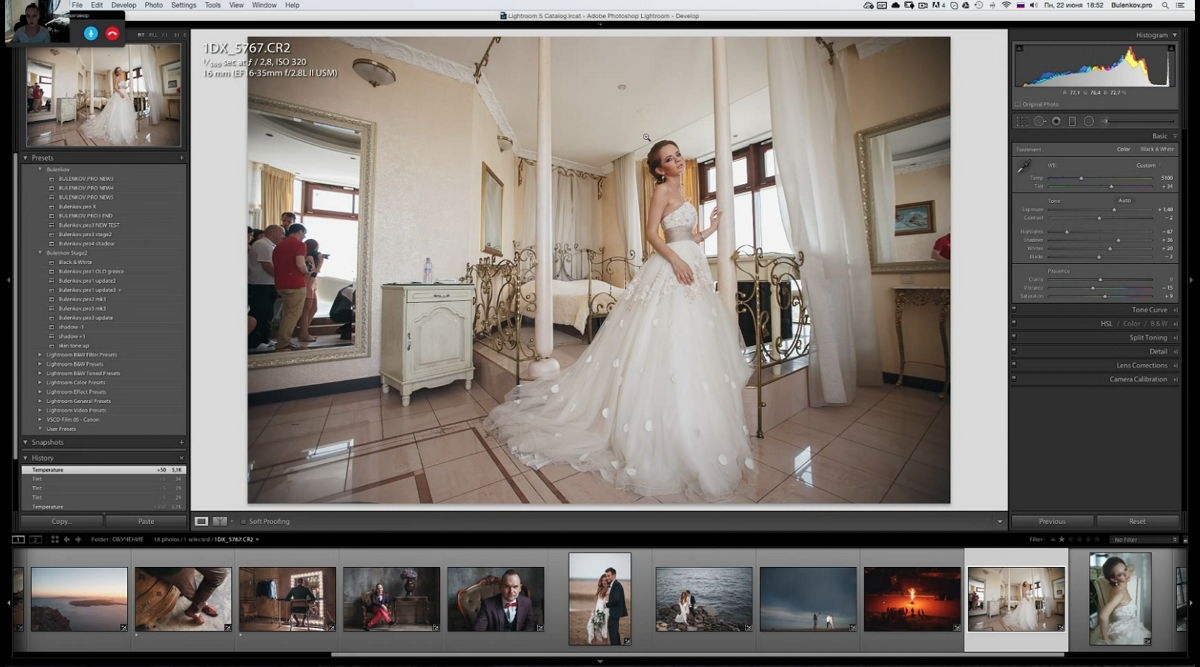This screenshot has height=667, width=1200.
Task: Select the Graduated Filter tool
Action: click(x=1072, y=121)
